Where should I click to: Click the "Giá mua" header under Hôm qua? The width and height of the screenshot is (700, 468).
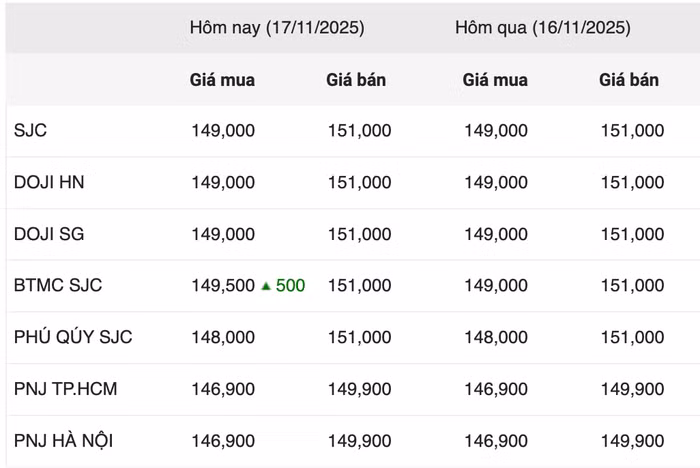[495, 80]
